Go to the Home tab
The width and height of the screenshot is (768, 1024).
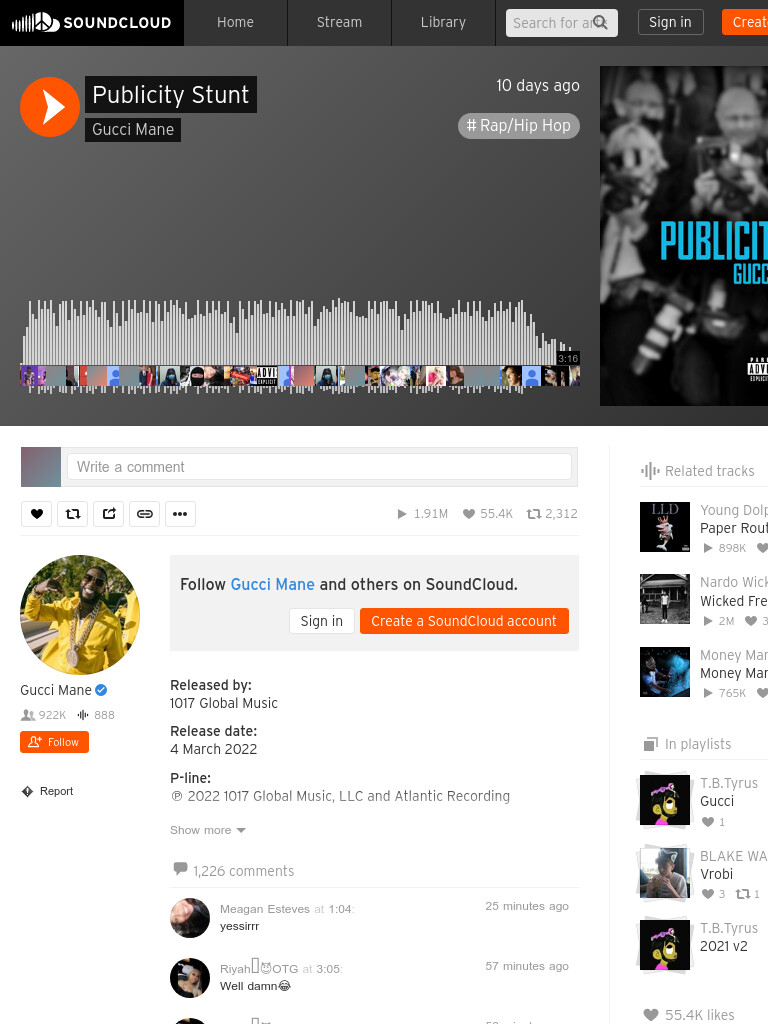235,23
